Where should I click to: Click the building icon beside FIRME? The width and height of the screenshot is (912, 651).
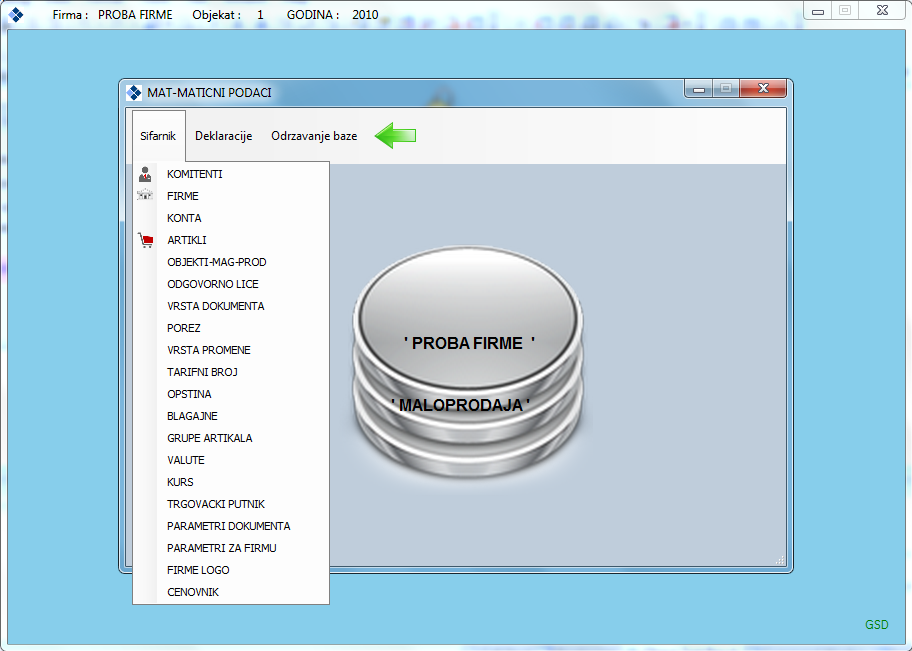145,196
